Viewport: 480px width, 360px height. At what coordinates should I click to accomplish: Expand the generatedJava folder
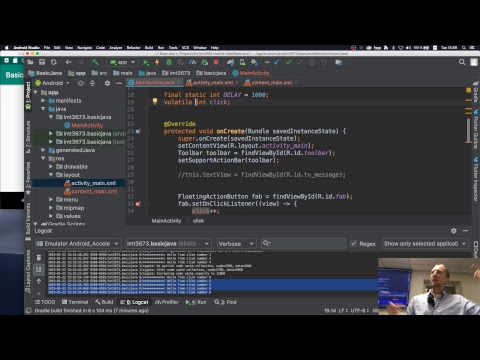tap(43, 150)
